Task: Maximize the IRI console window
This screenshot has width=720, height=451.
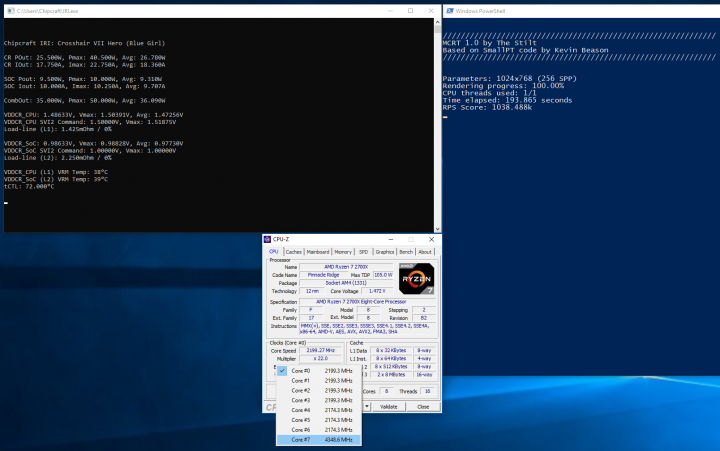Action: click(x=411, y=11)
